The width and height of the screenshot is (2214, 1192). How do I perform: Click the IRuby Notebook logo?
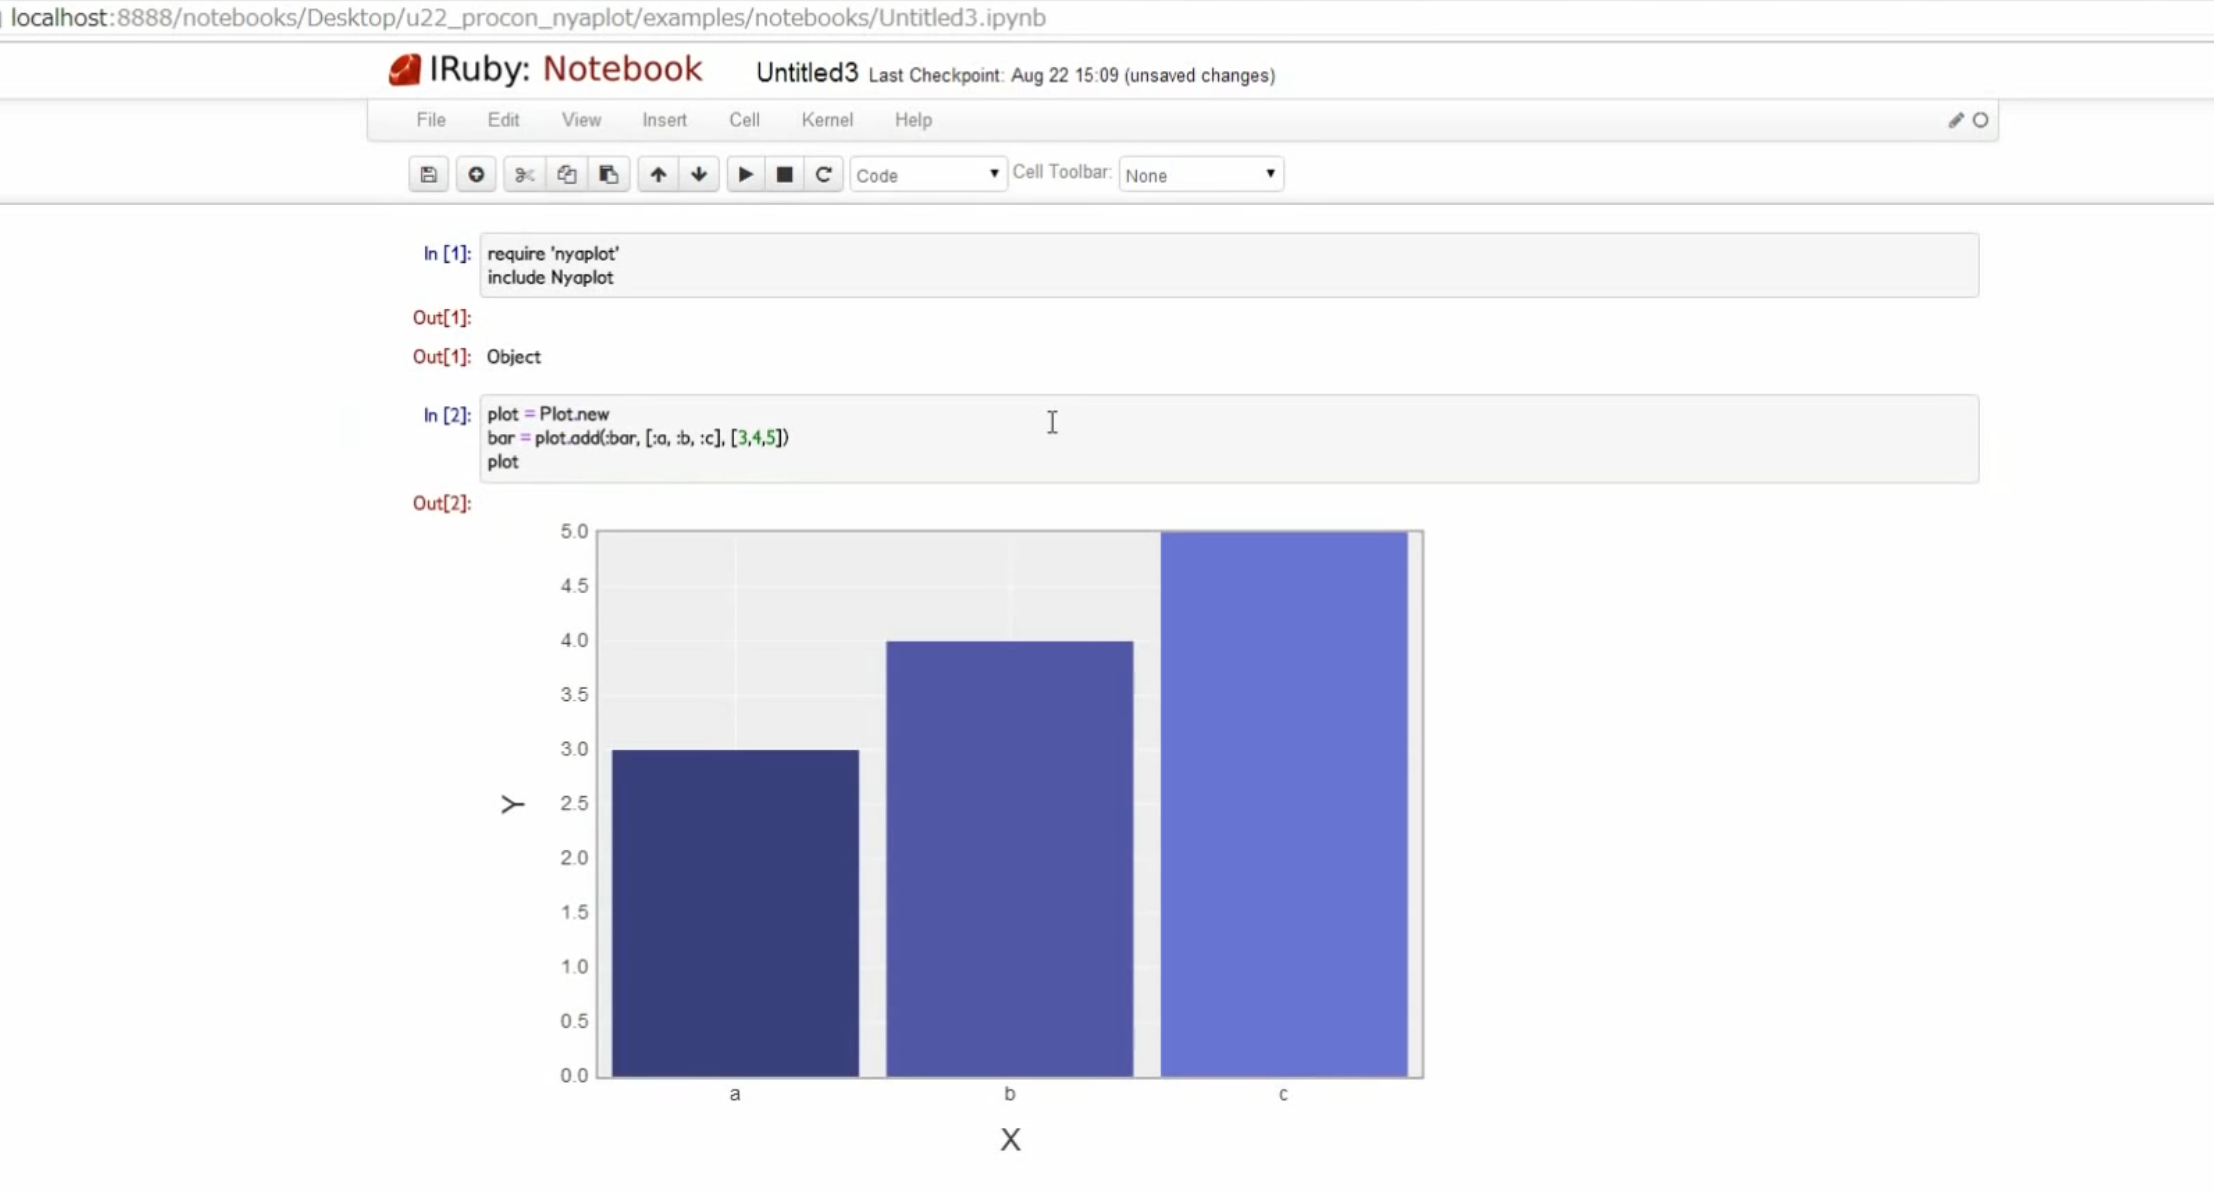pyautogui.click(x=546, y=69)
